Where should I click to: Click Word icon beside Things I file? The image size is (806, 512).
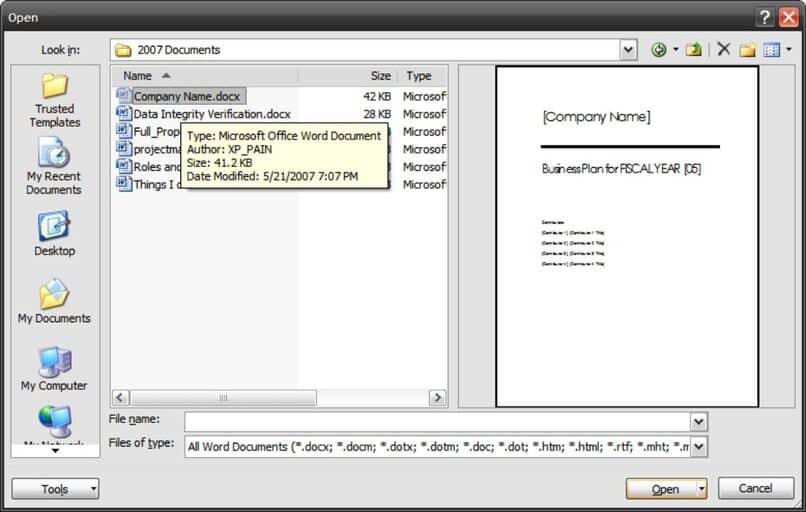pyautogui.click(x=123, y=184)
